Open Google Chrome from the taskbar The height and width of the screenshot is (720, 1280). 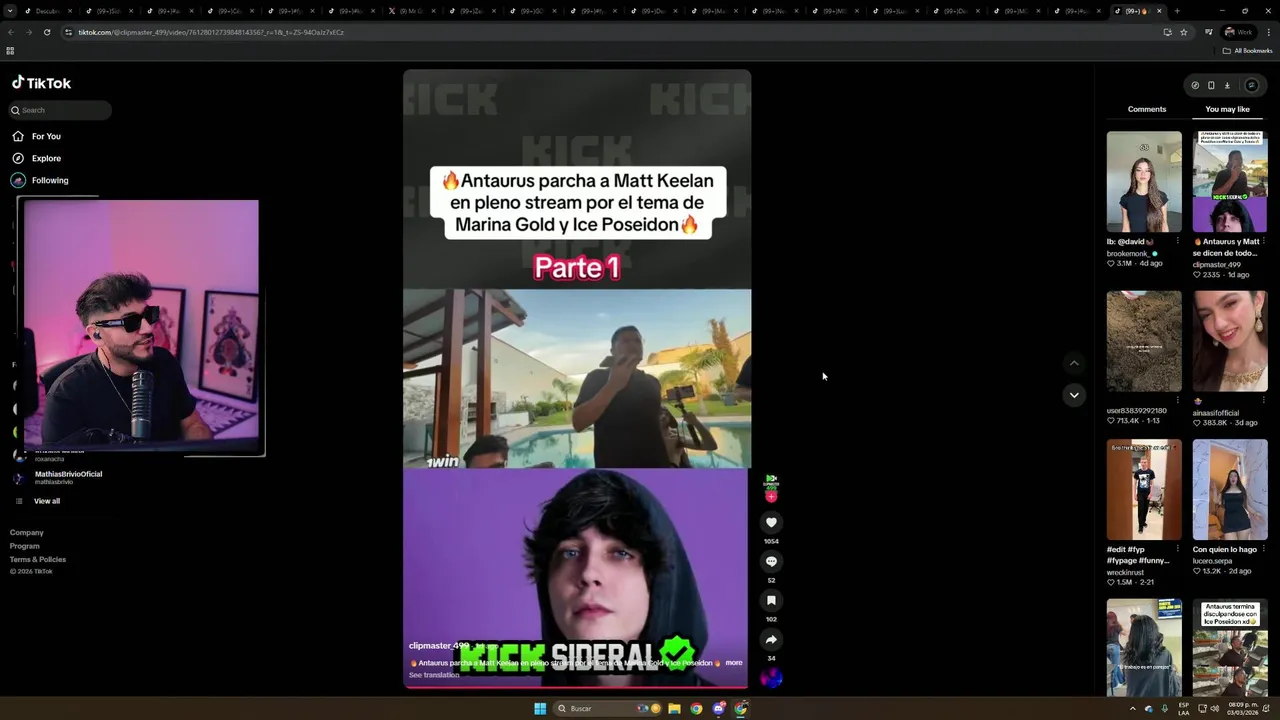[696, 708]
